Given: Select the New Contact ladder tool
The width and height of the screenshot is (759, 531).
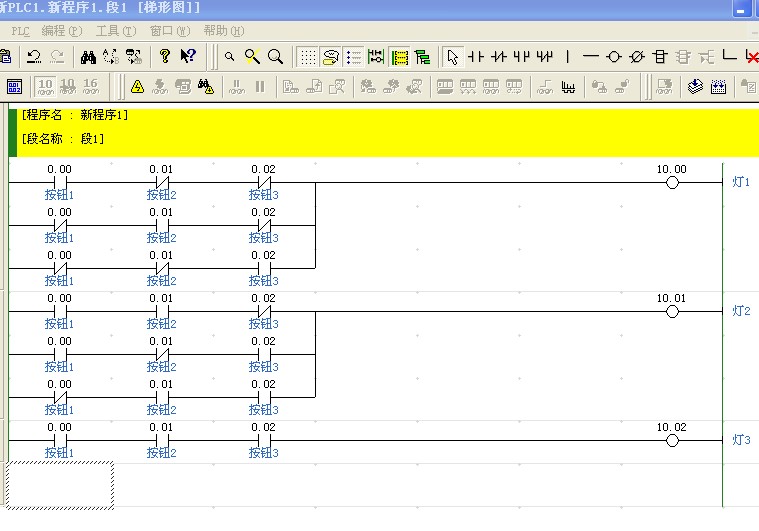Looking at the screenshot, I should [476, 57].
